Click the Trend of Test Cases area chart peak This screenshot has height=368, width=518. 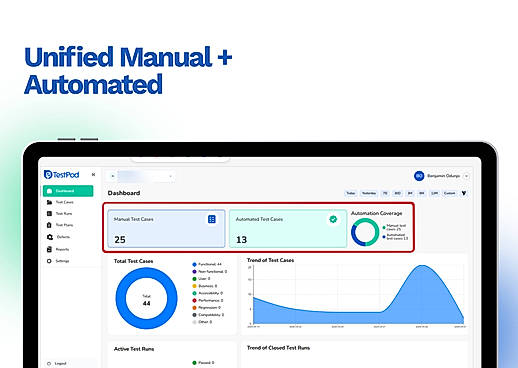pos(423,266)
